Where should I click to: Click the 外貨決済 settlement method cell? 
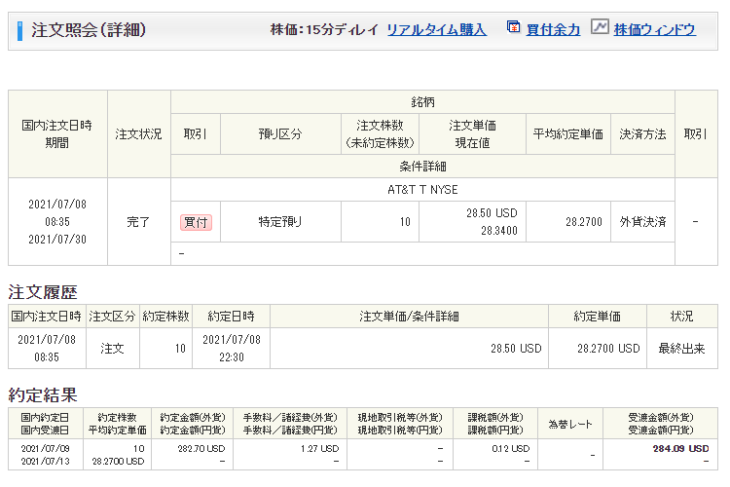642,222
